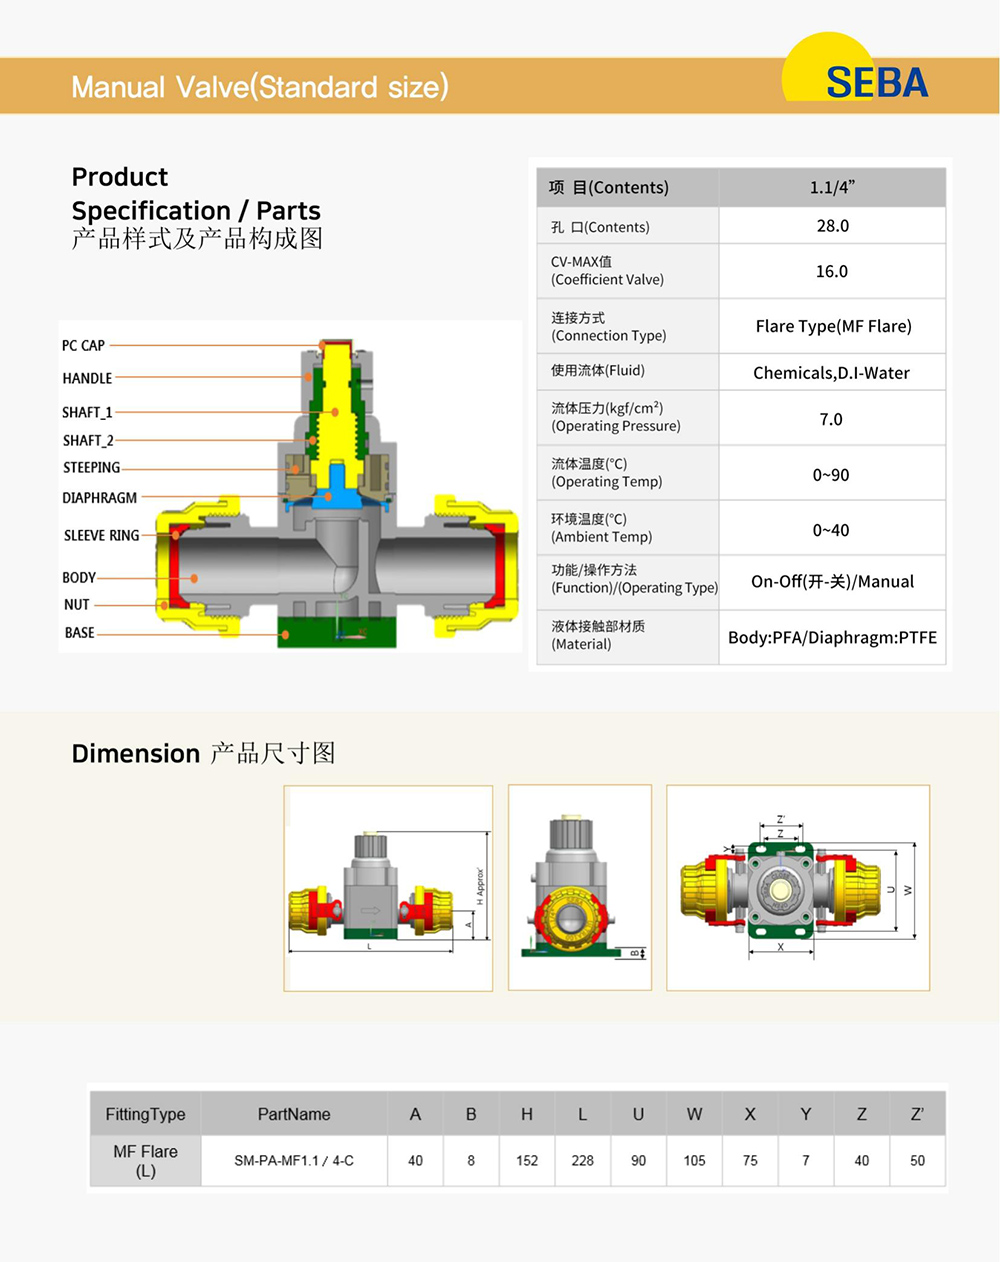Open the top-view dimension drawing
The width and height of the screenshot is (1000, 1262).
pyautogui.click(x=798, y=888)
